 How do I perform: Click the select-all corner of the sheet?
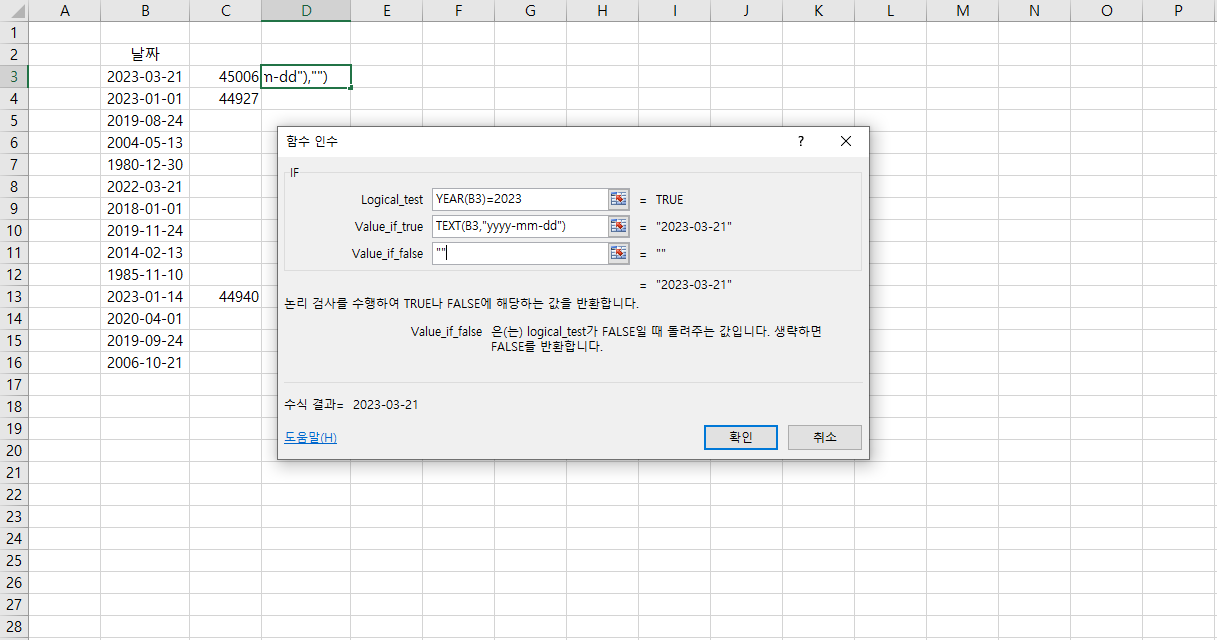coord(14,11)
